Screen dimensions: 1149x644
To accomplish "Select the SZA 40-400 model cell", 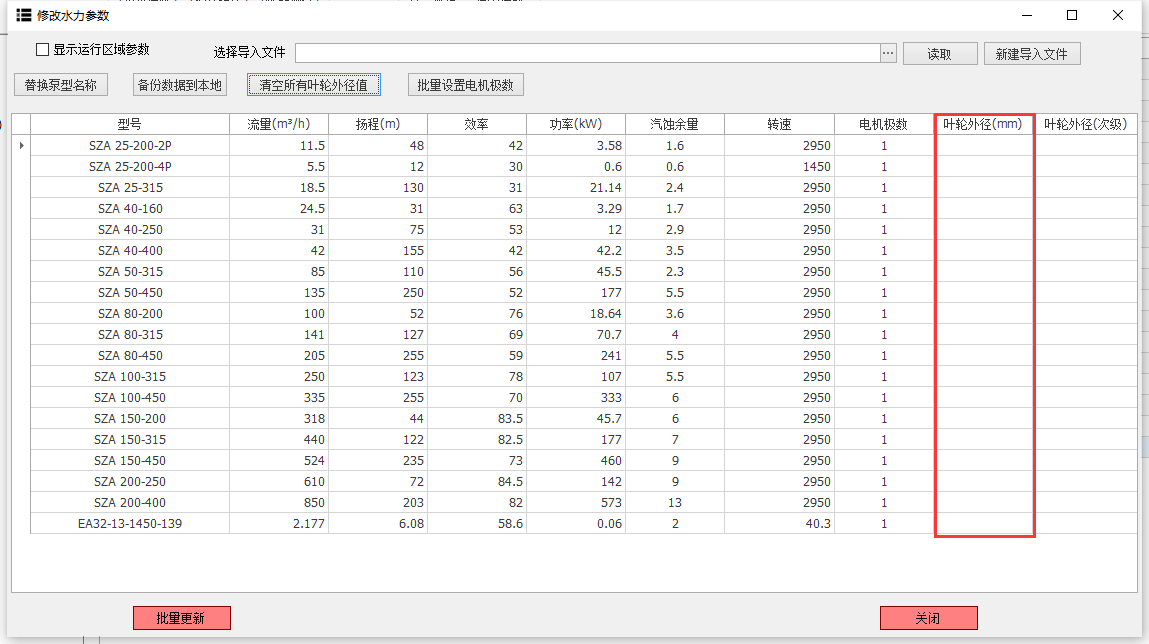I will [x=130, y=251].
